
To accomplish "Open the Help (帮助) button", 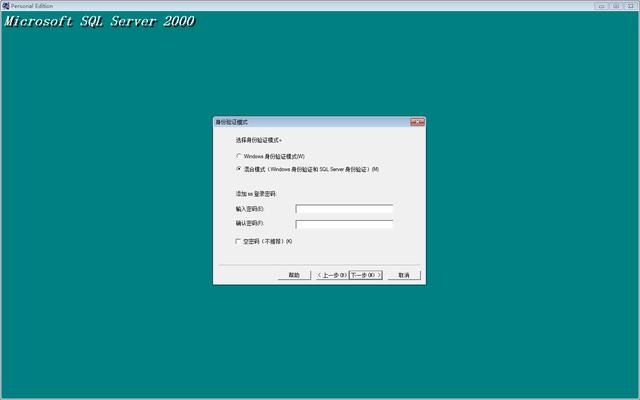I will pyautogui.click(x=294, y=275).
